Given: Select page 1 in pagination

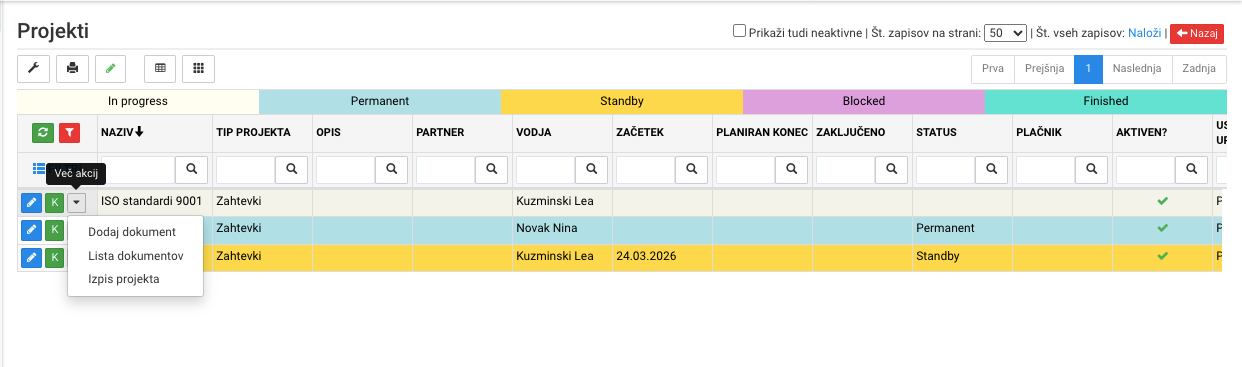Looking at the screenshot, I should click(1088, 69).
